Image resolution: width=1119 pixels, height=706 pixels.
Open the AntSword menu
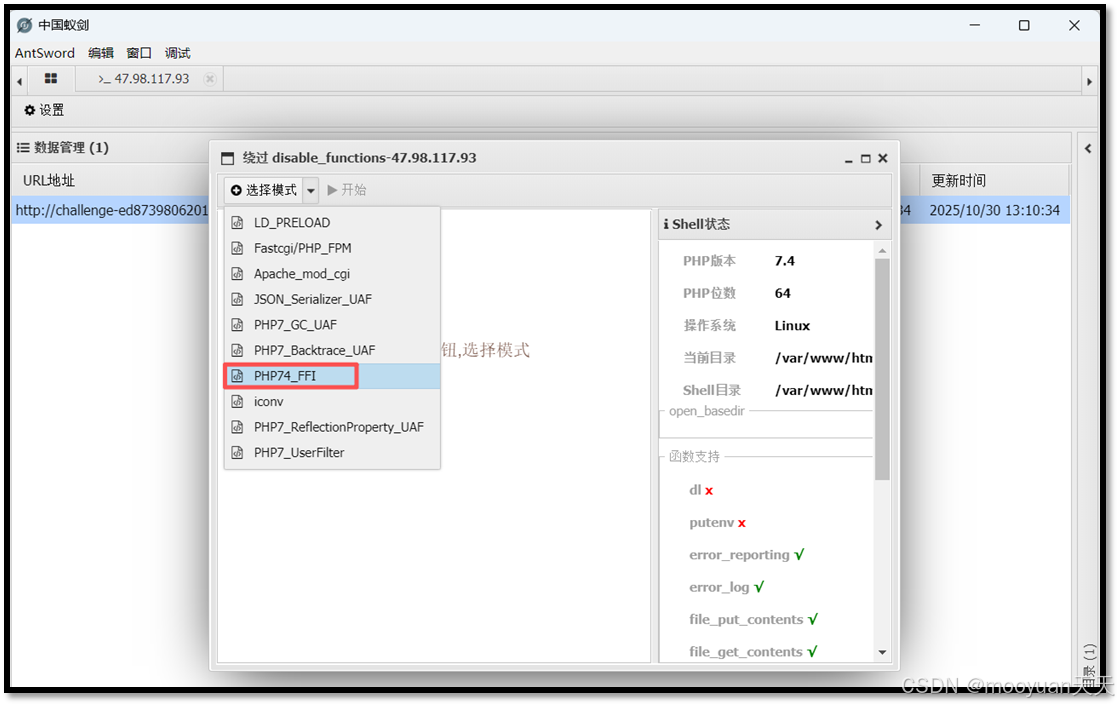tap(45, 53)
